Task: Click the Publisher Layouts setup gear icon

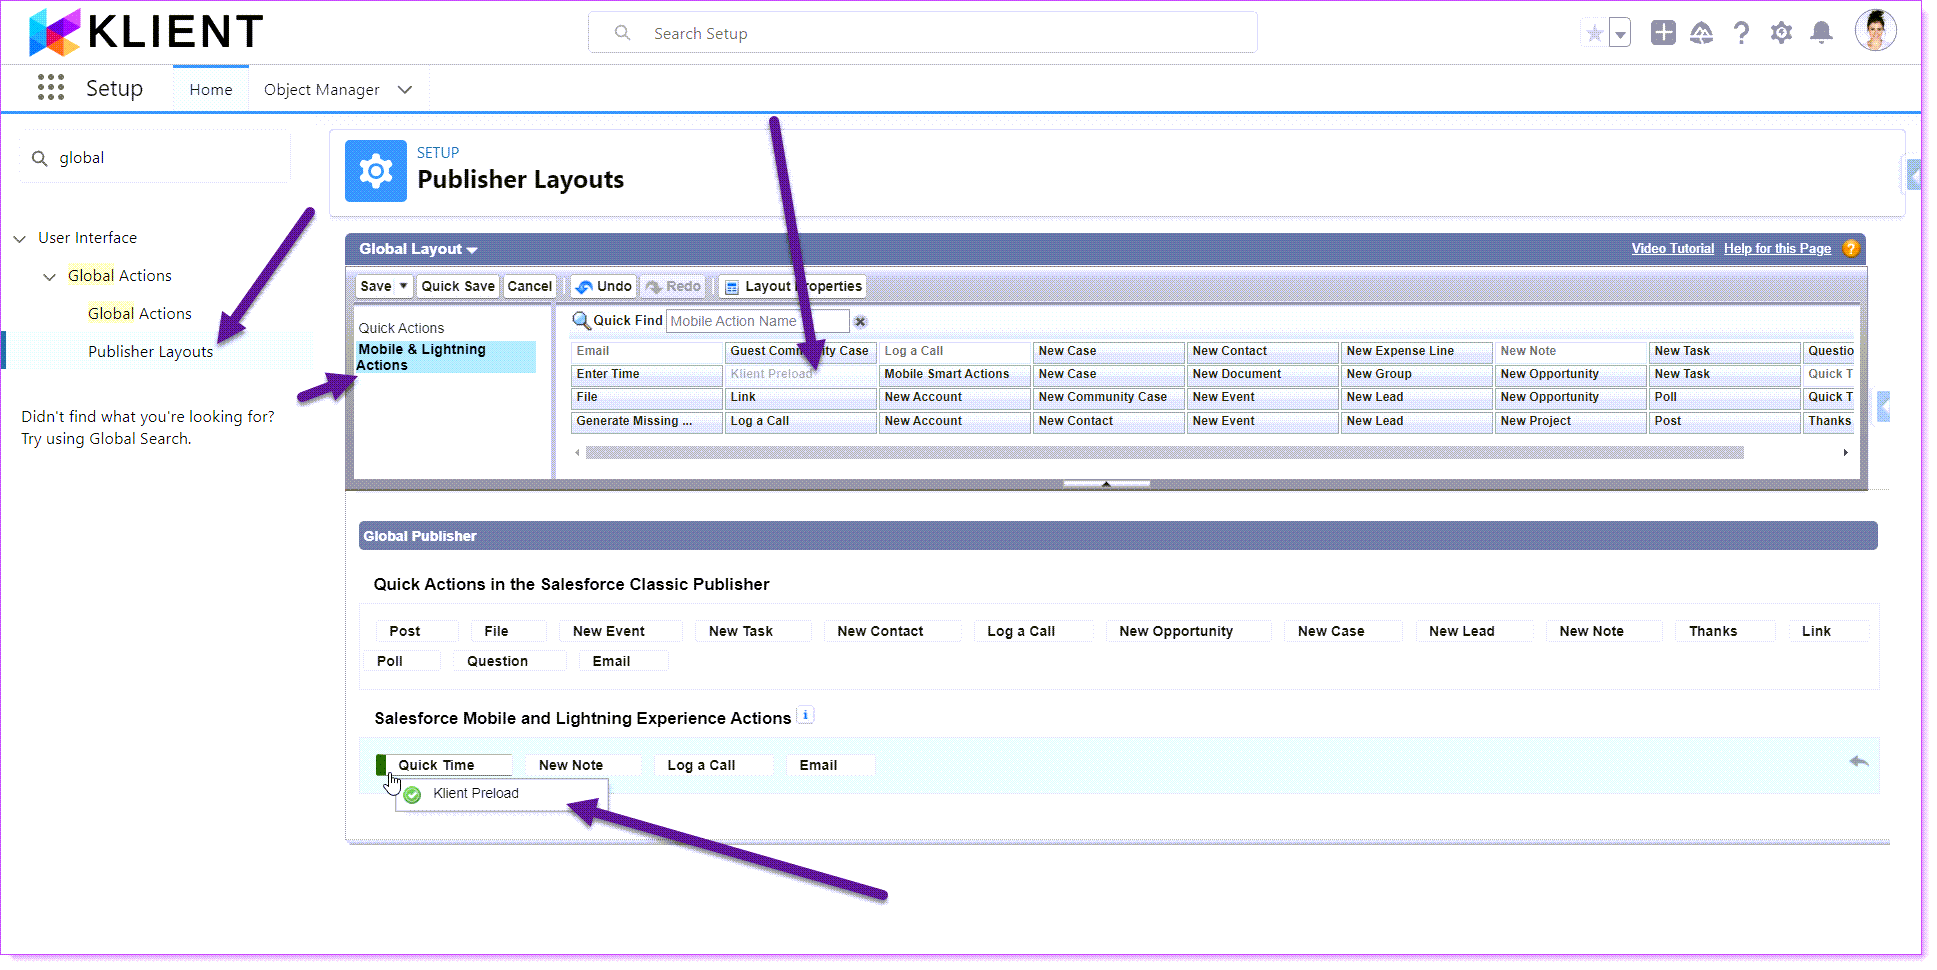Action: coord(376,171)
